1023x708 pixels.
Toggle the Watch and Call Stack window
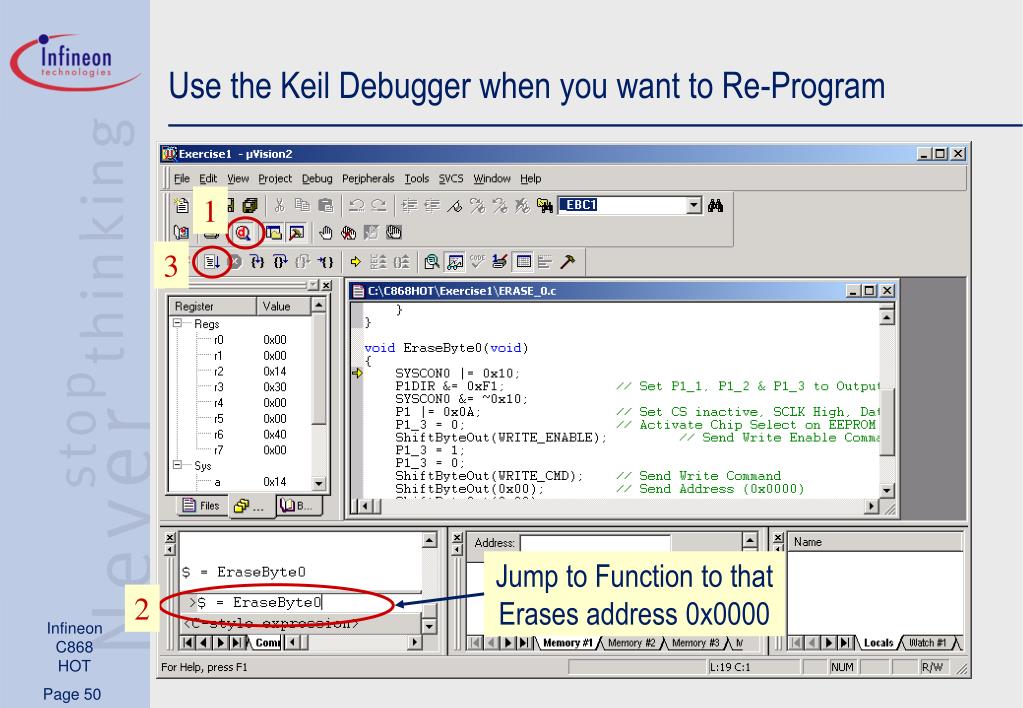455,262
